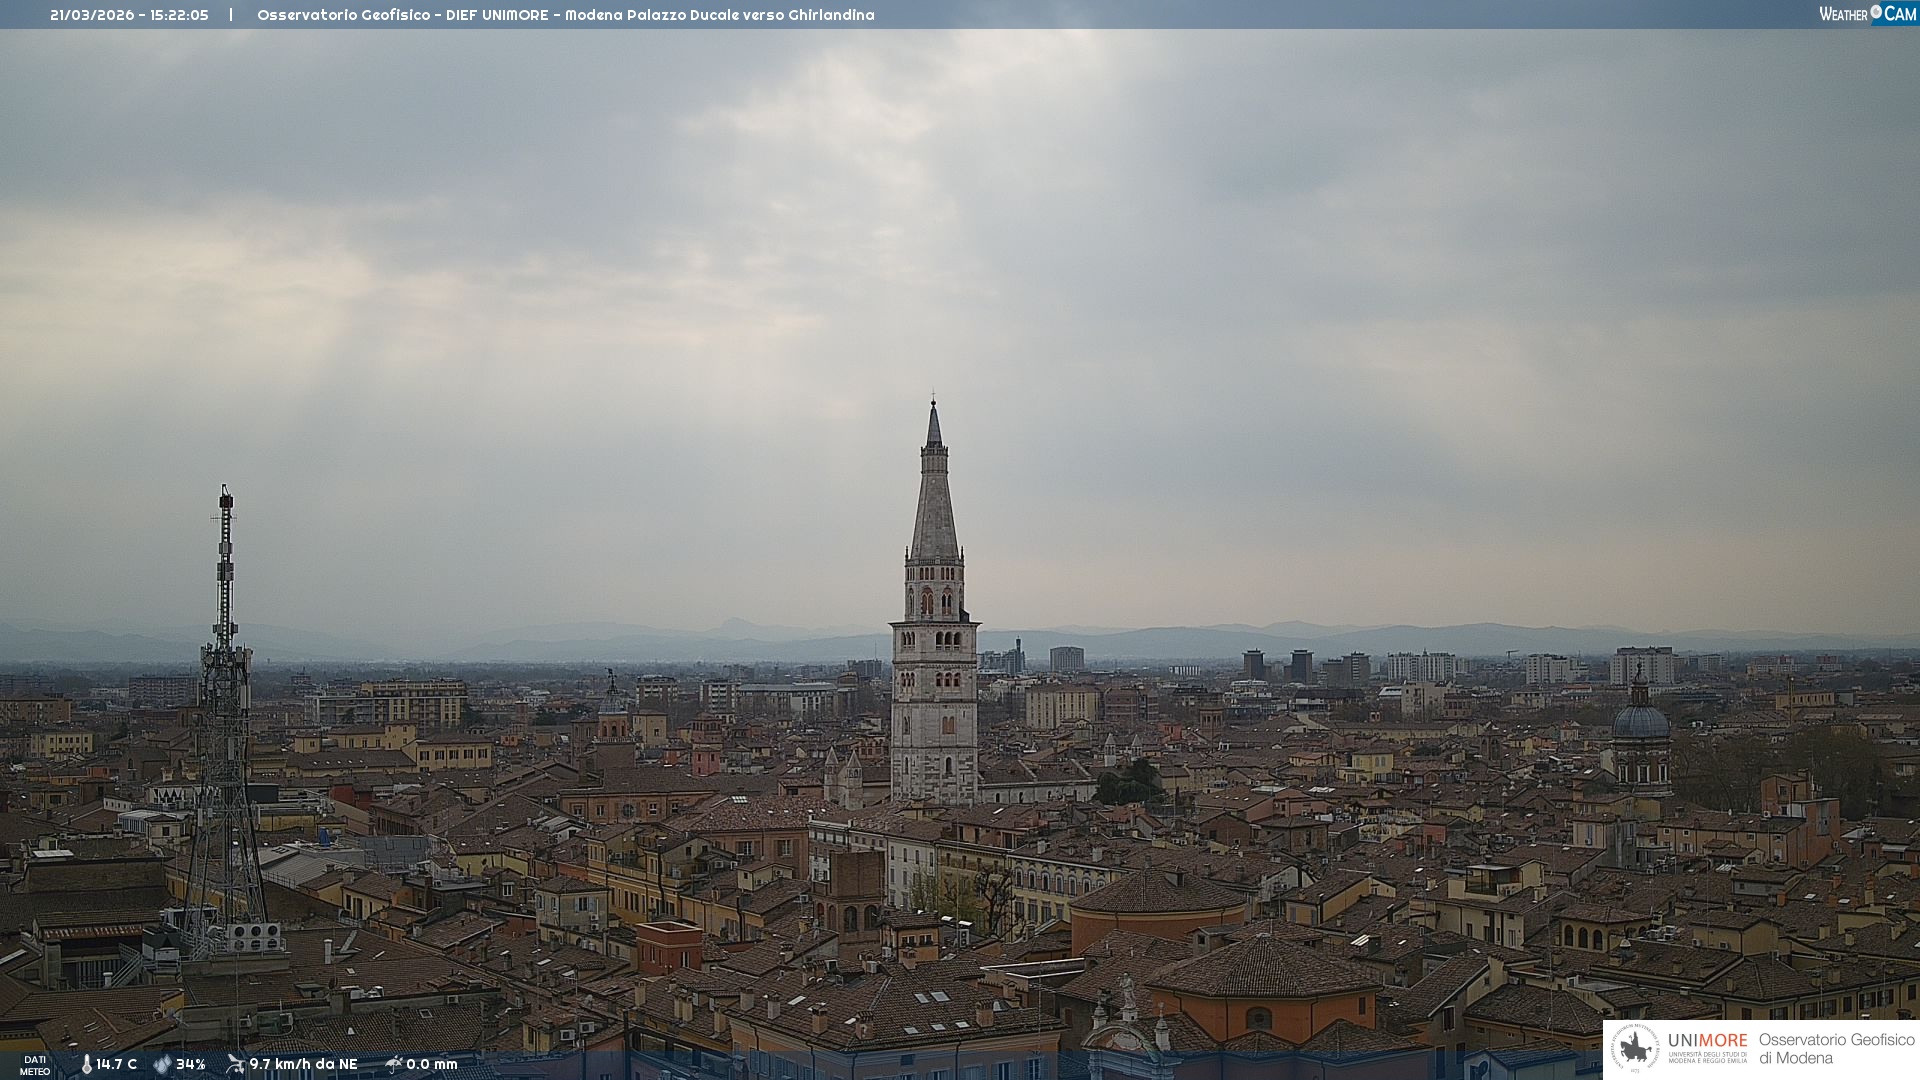Click the 34% humidity value
The height and width of the screenshot is (1080, 1920).
coord(190,1064)
